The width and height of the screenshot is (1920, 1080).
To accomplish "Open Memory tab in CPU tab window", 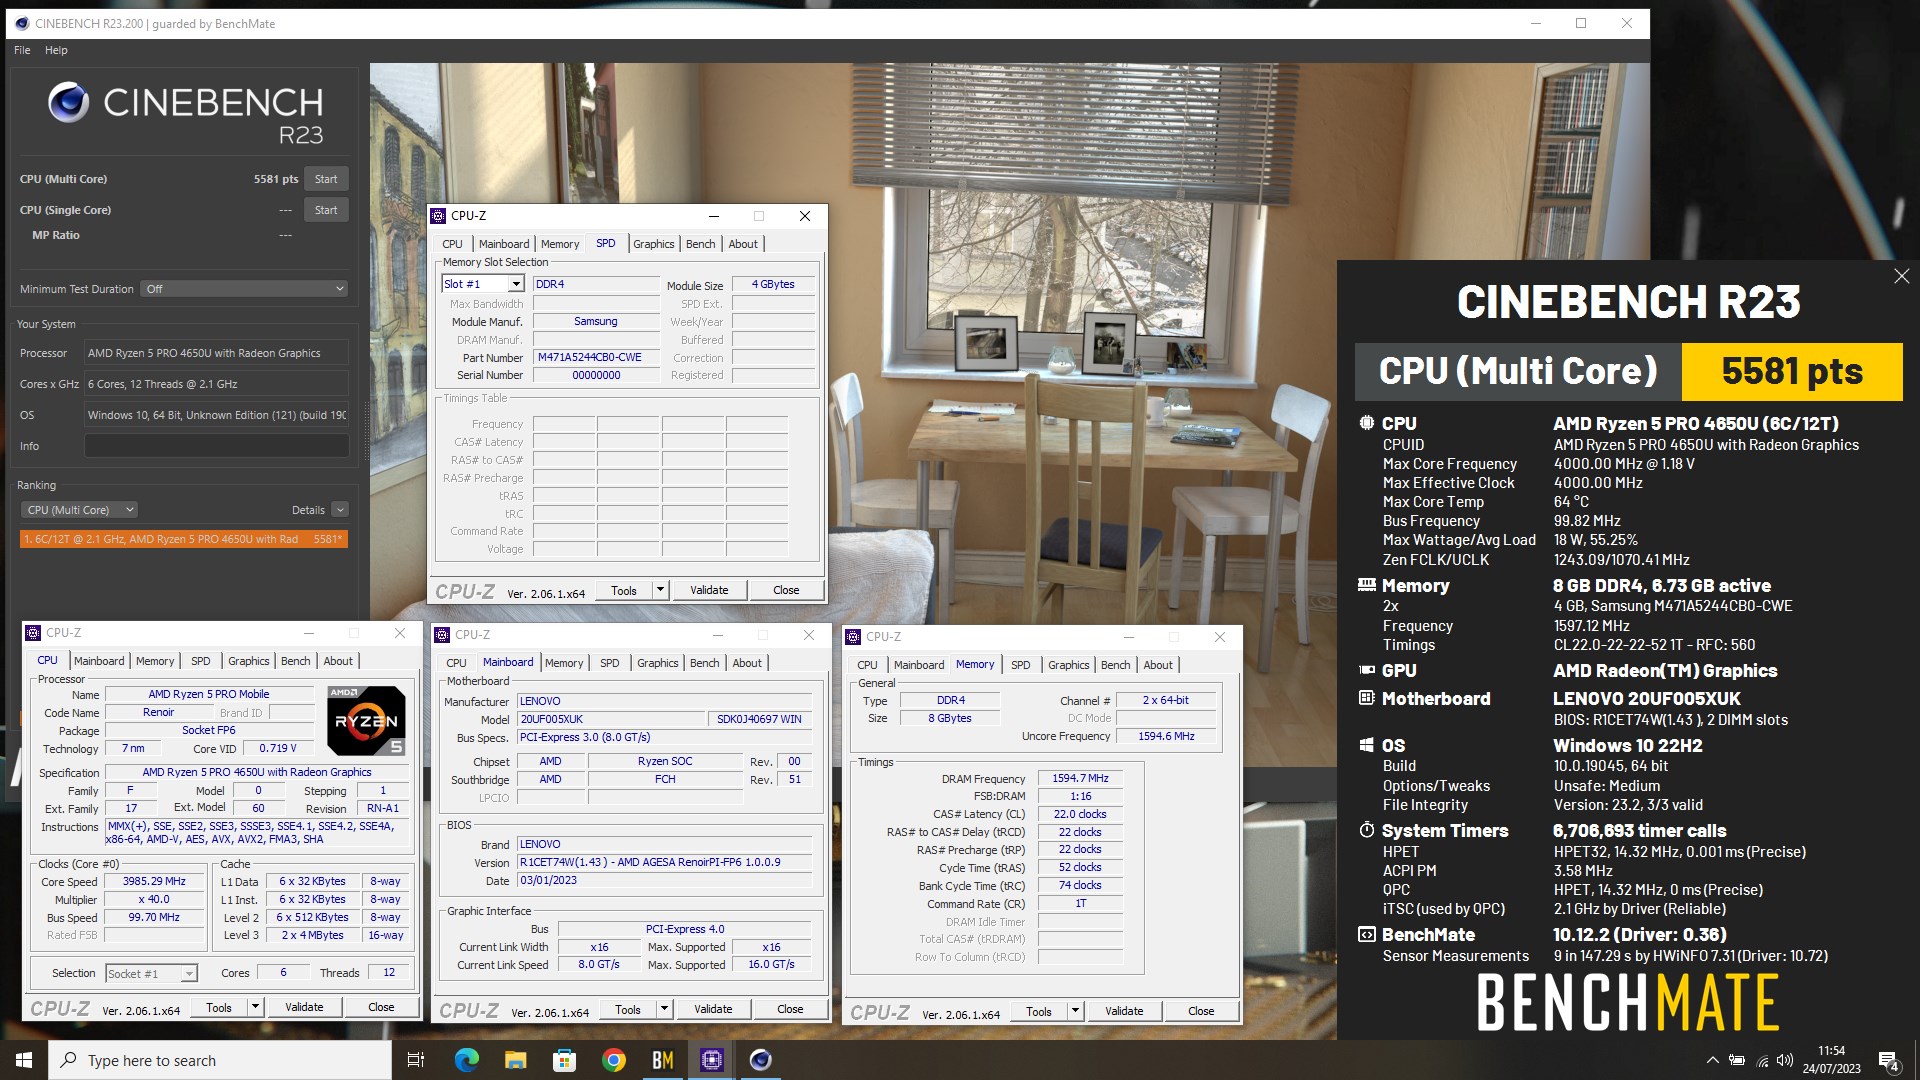I will (155, 661).
